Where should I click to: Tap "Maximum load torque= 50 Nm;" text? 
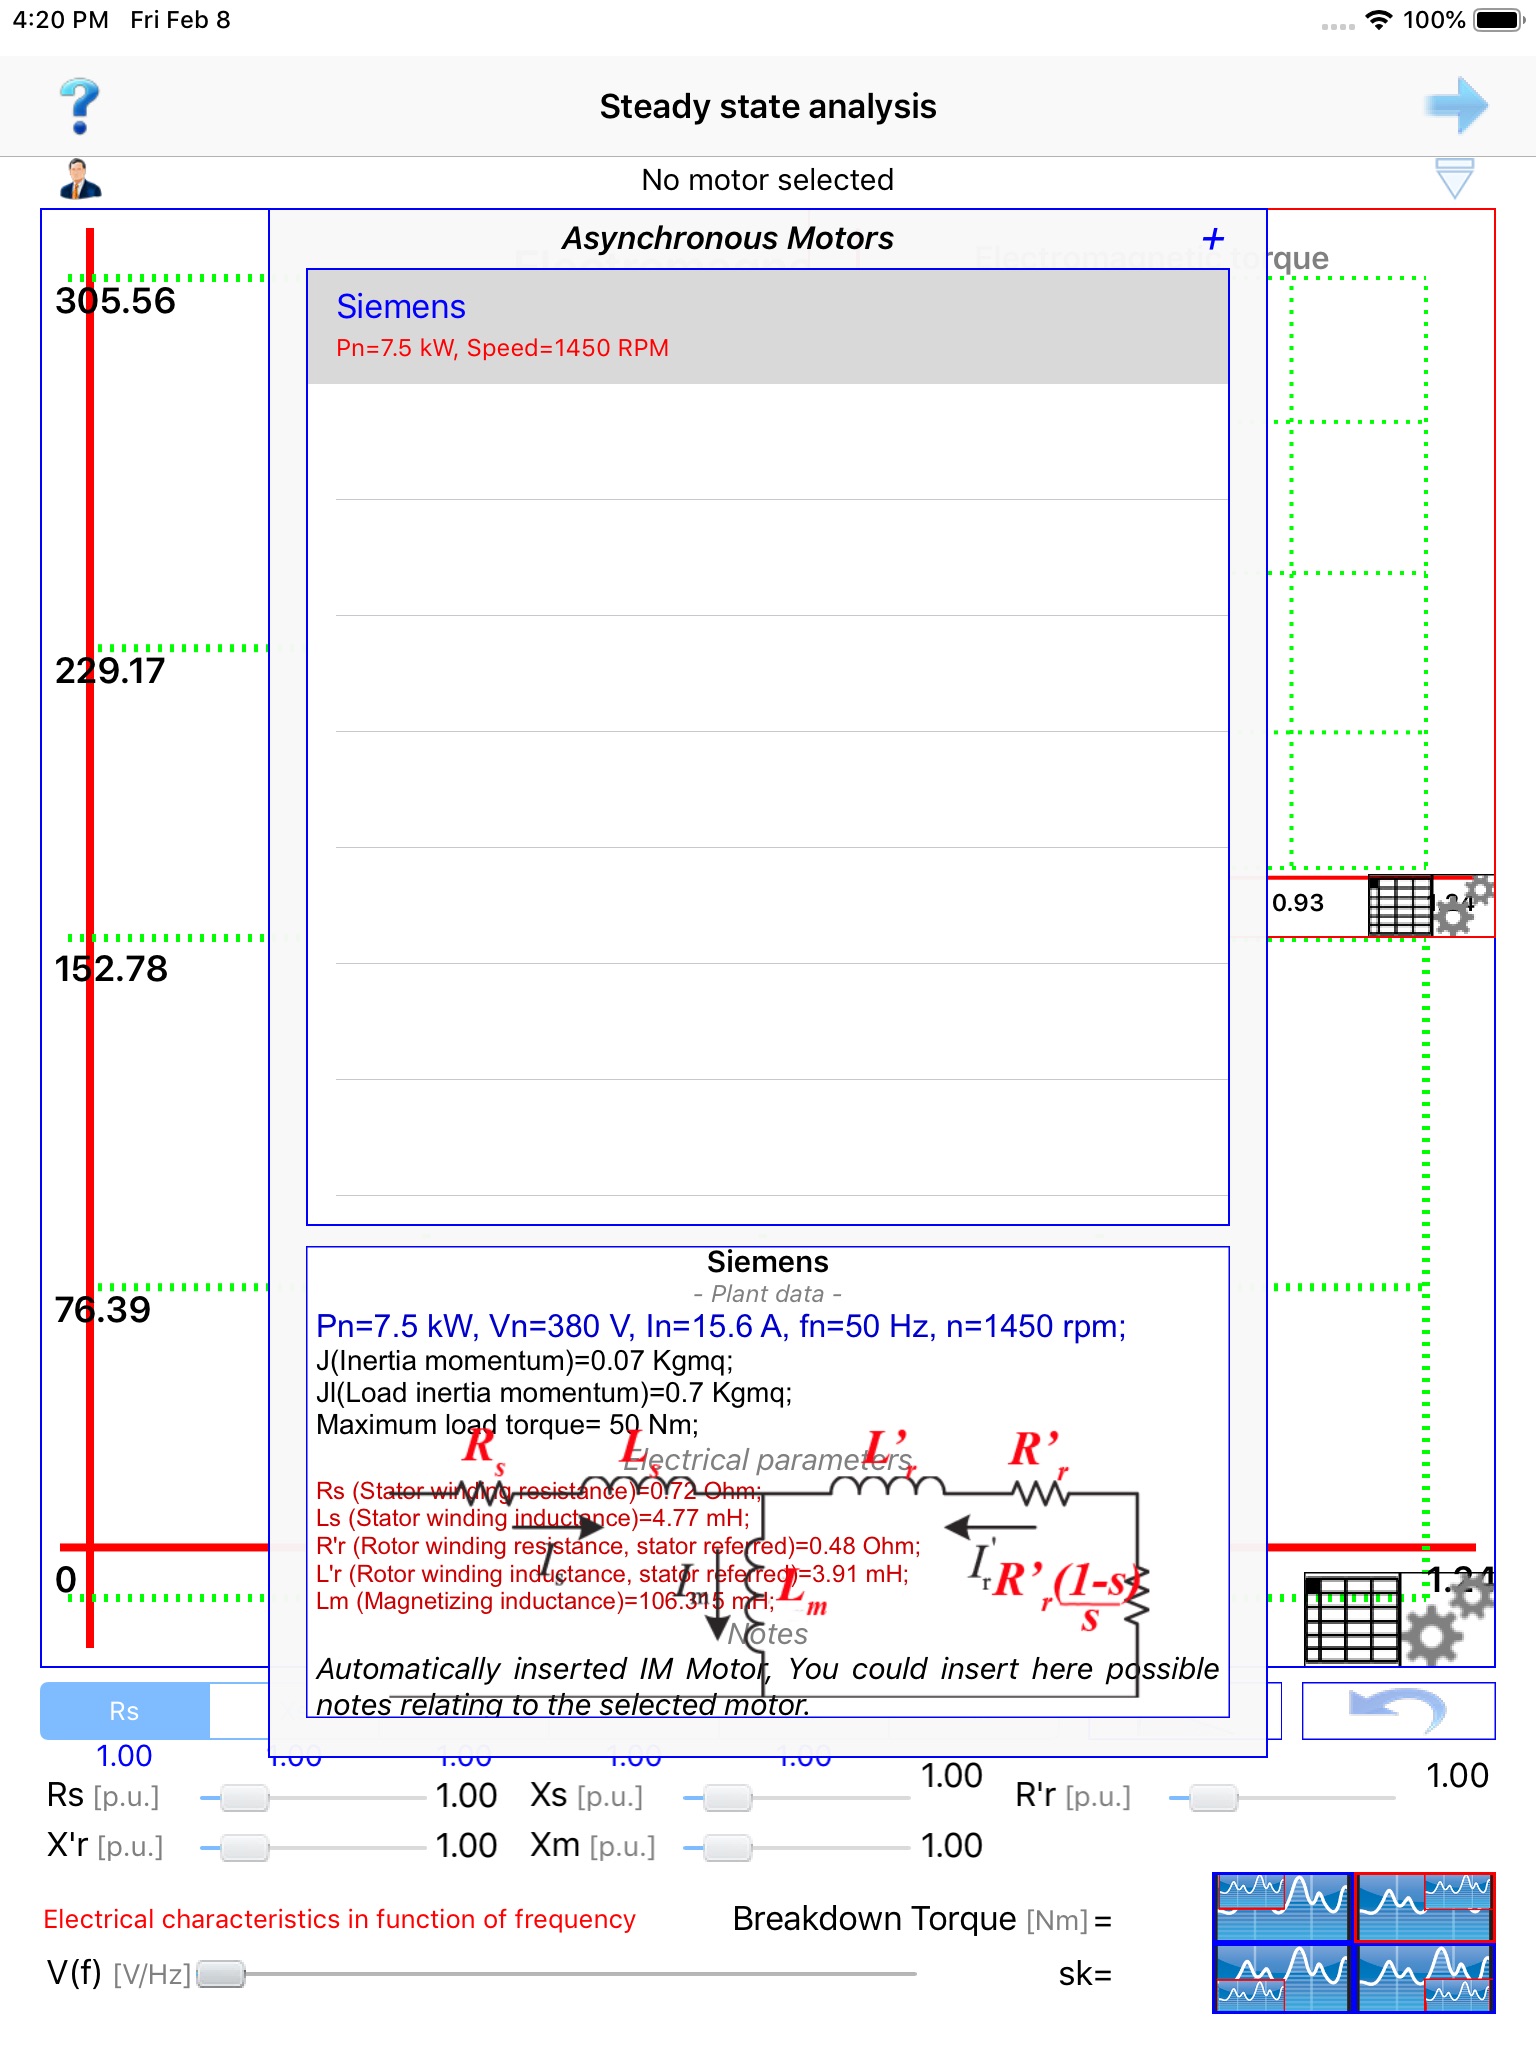tap(508, 1425)
